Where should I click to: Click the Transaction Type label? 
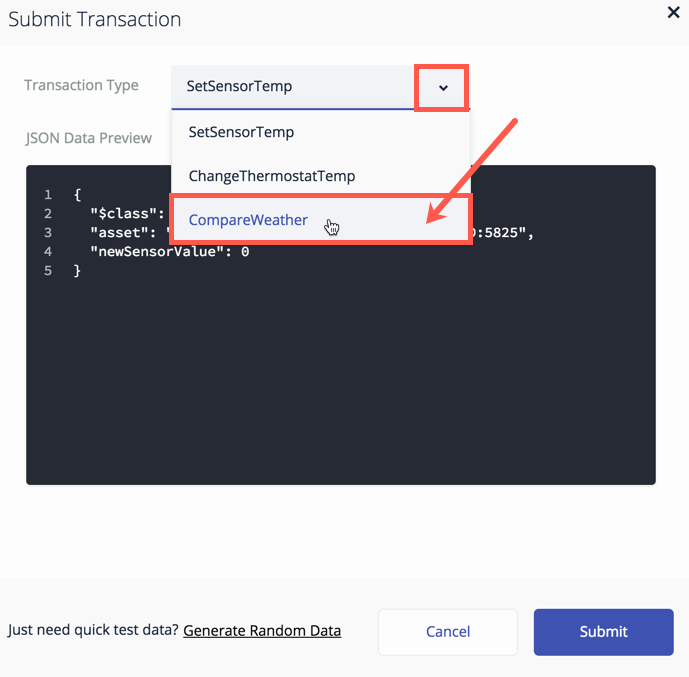[81, 85]
